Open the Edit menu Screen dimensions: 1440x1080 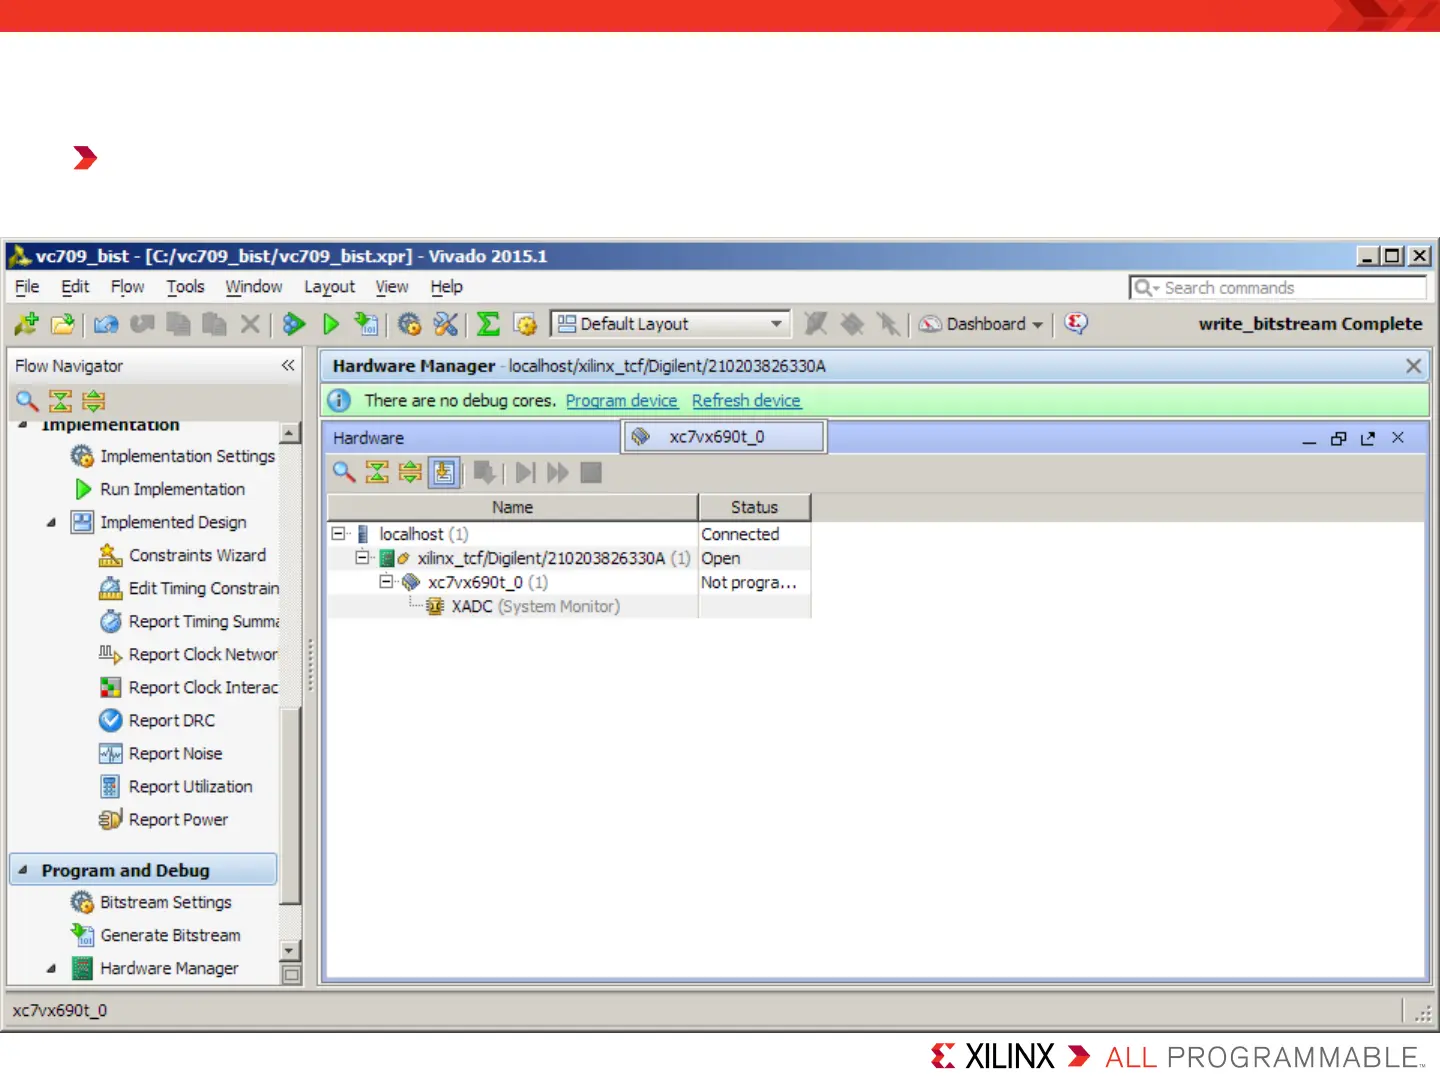(x=75, y=287)
